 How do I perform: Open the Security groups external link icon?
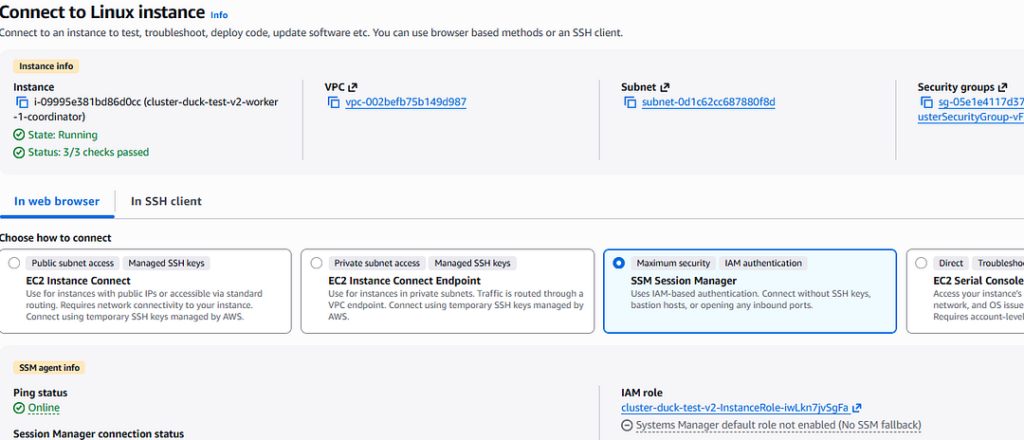[1002, 87]
